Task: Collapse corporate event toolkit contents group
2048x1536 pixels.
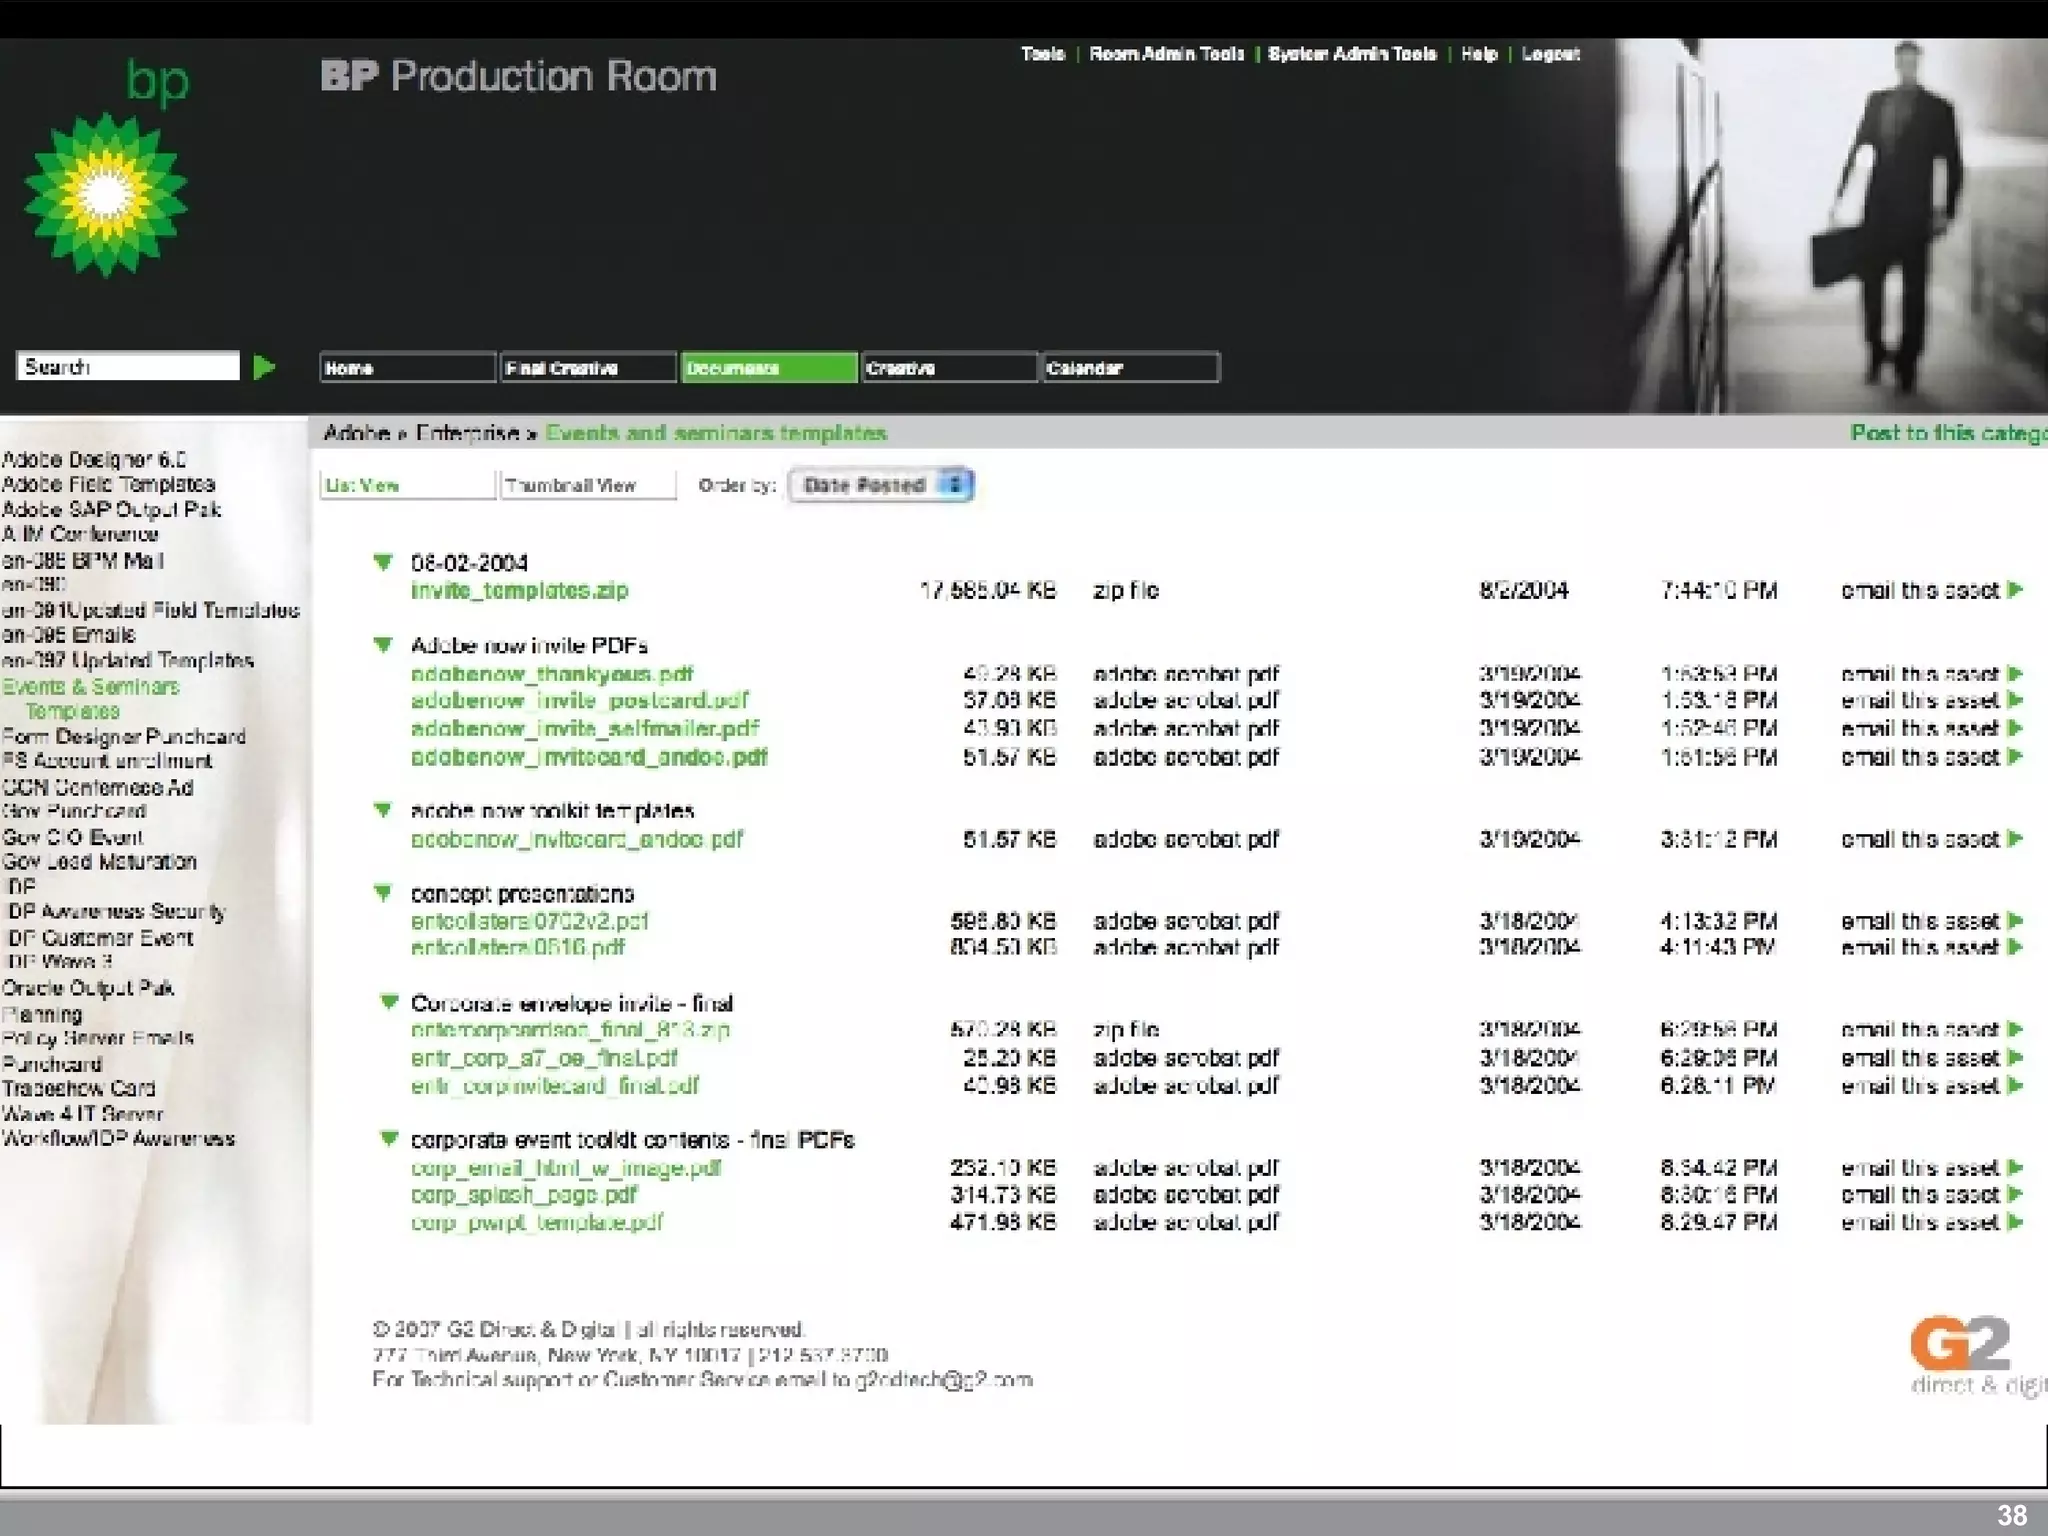Action: coord(389,1139)
